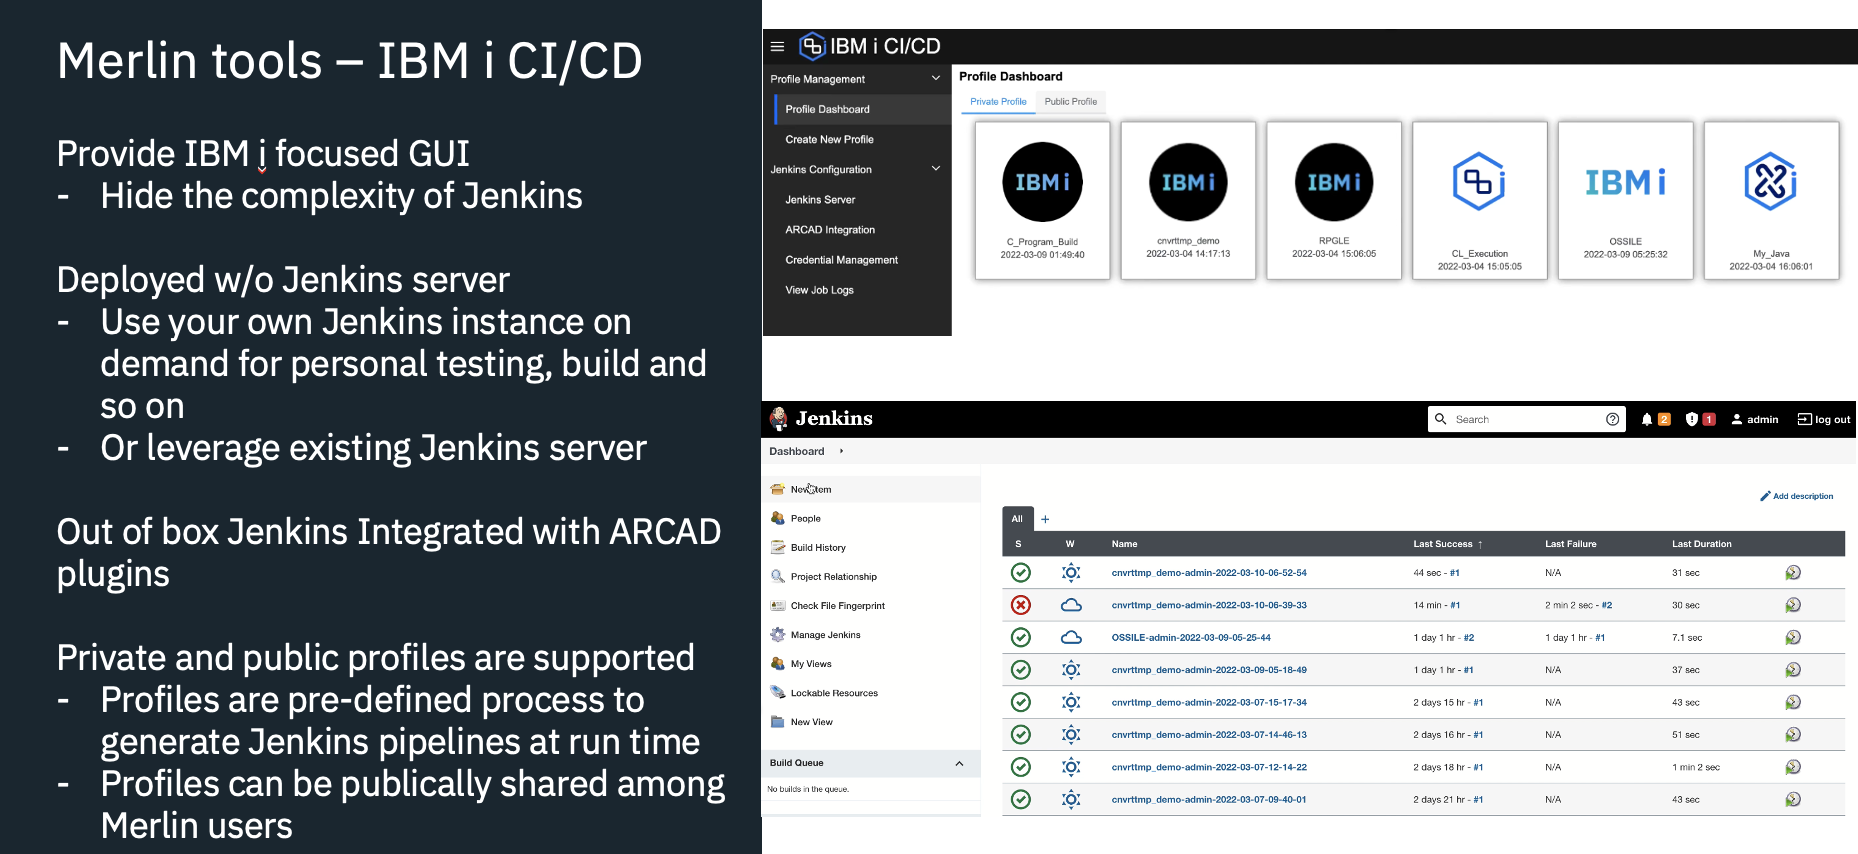Click the success status icon for cnvrttmp_demo-admin-2022-03-07-14-46-13
Screen dimensions: 1858x854
pos(1020,735)
